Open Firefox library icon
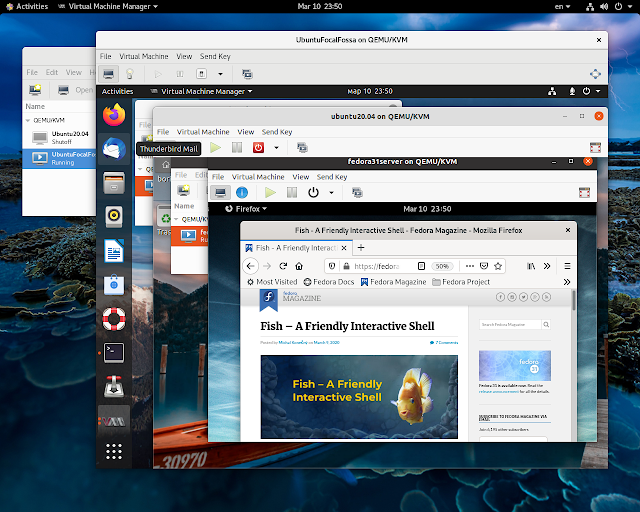640x512 pixels. pos(531,266)
